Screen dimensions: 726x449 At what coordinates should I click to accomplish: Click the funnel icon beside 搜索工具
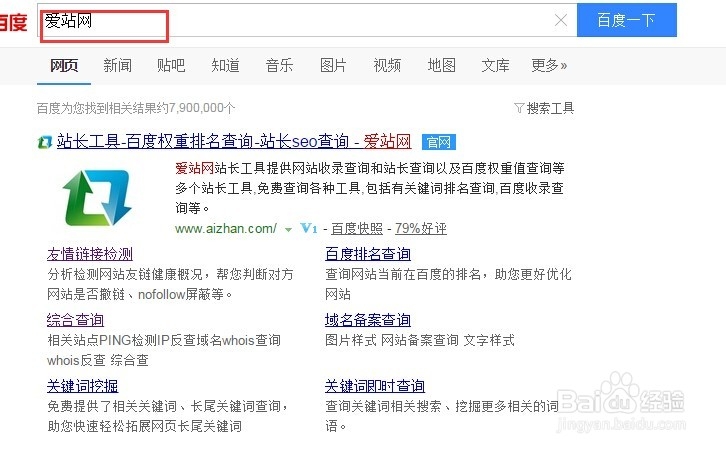[x=519, y=108]
